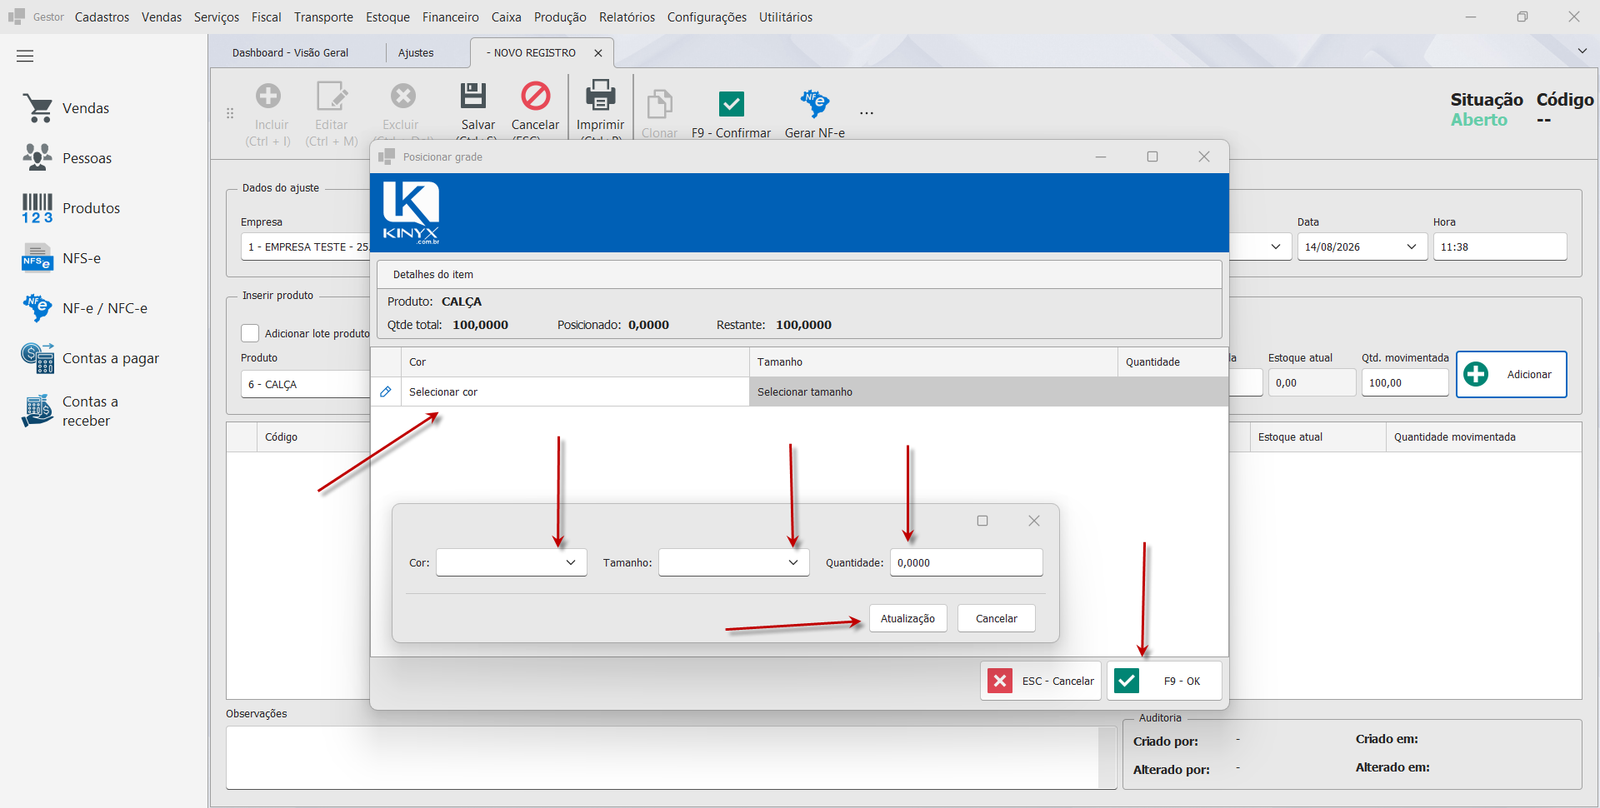Click the Quantidade input field

coord(966,563)
